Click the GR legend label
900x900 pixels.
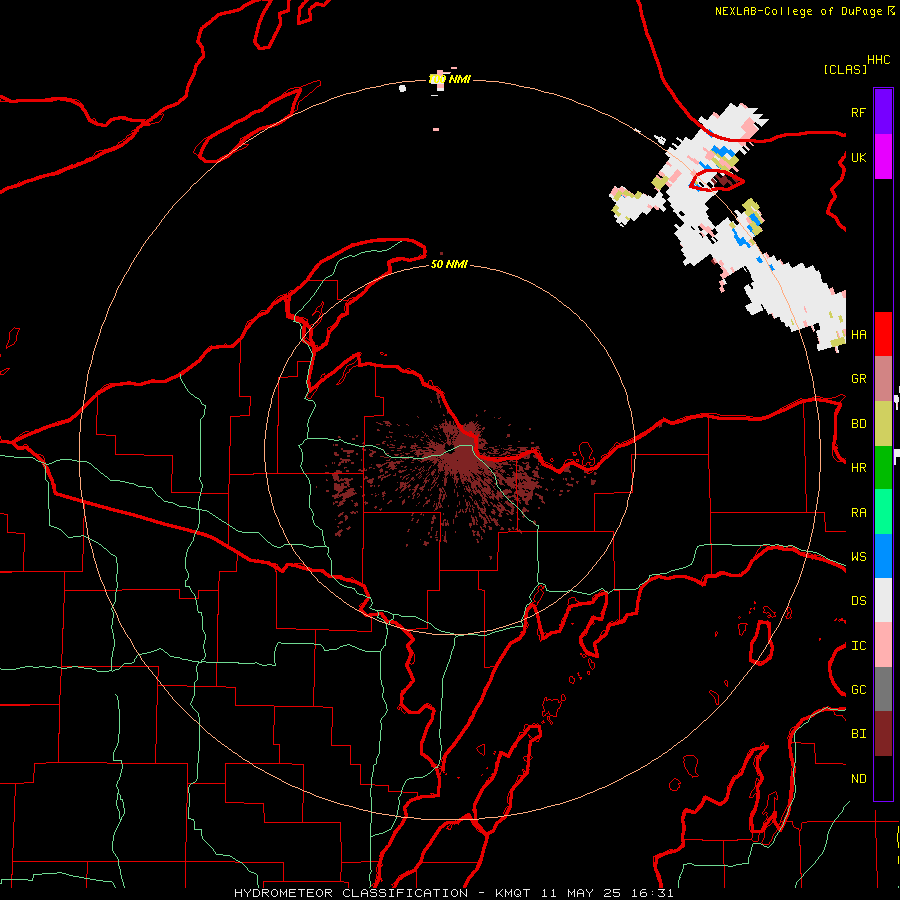(858, 379)
